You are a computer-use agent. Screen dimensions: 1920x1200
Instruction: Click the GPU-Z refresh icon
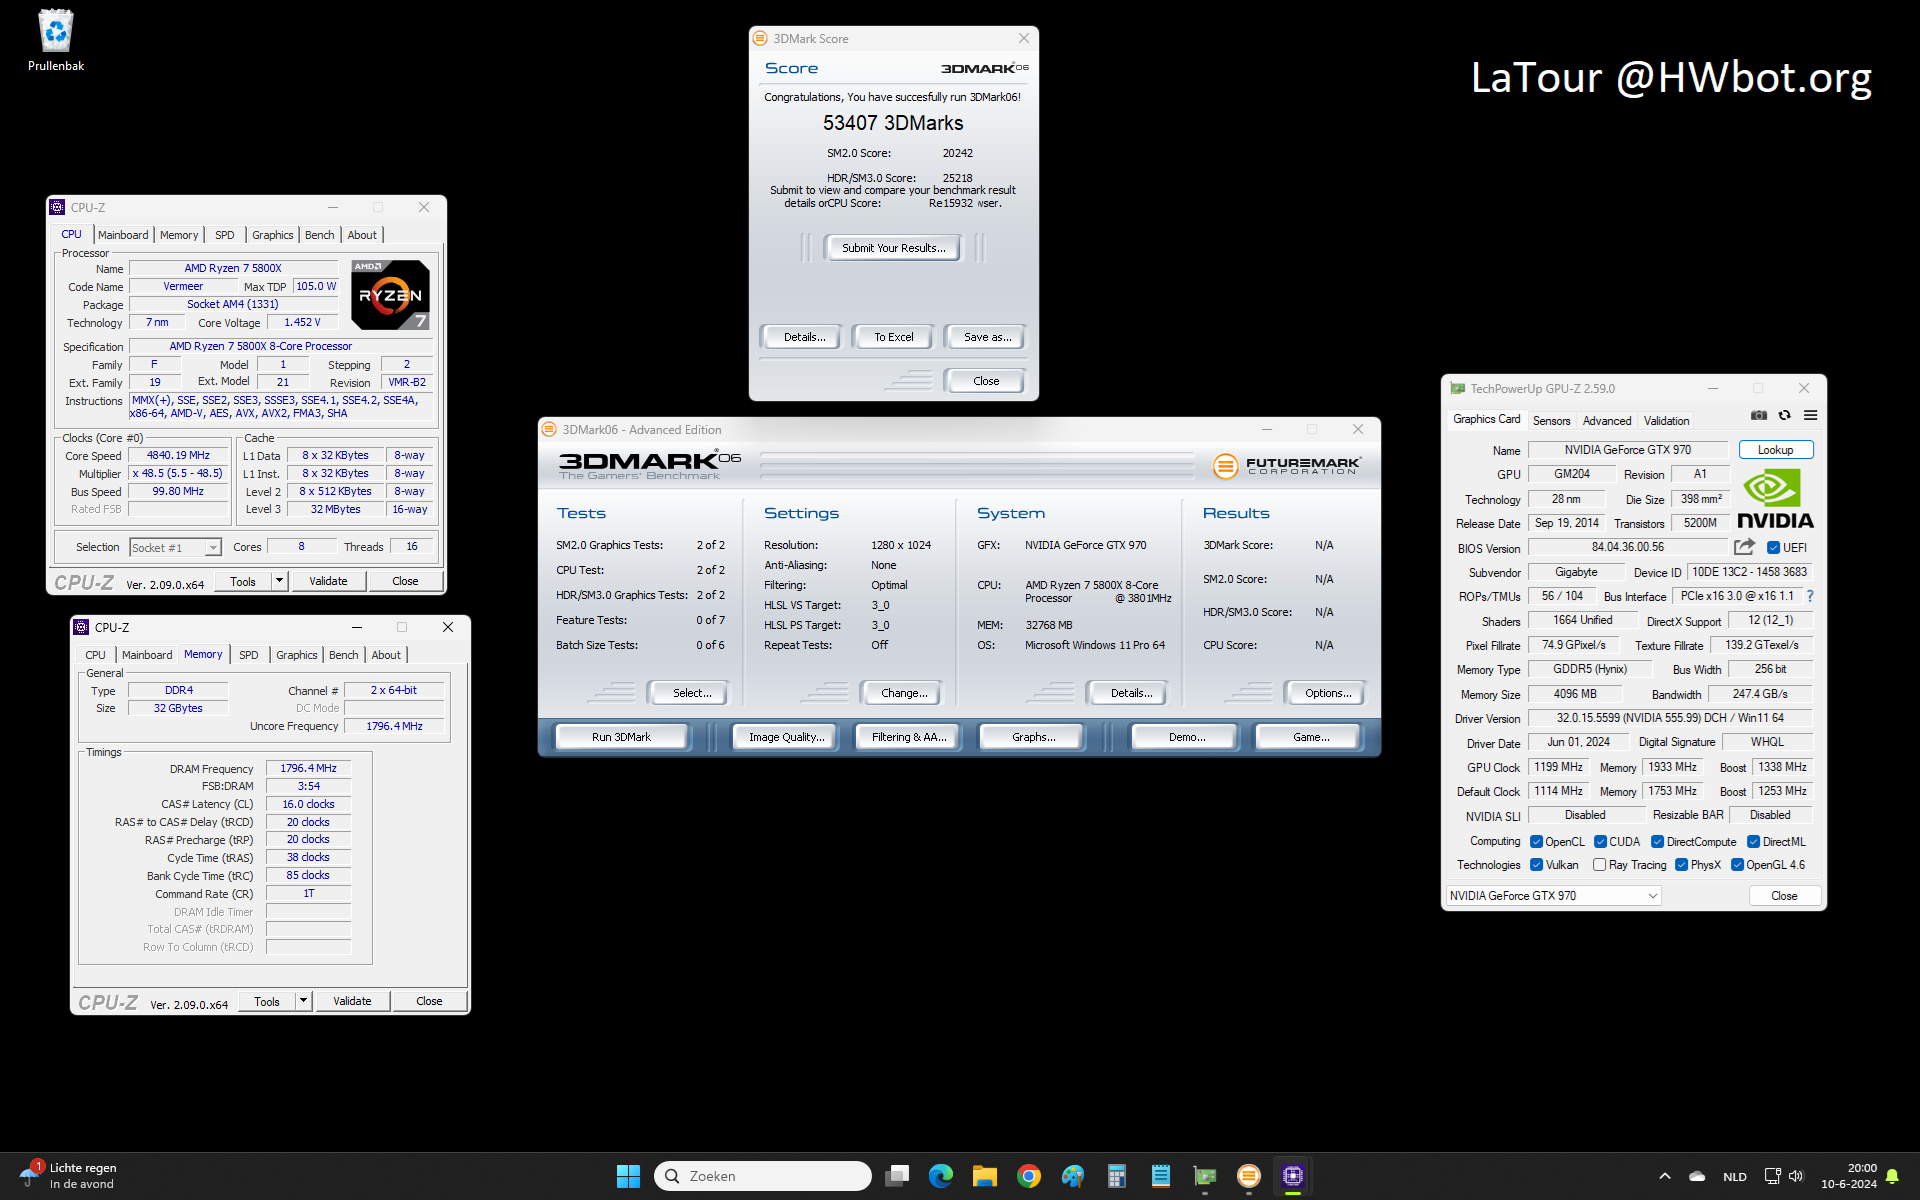pos(1785,416)
